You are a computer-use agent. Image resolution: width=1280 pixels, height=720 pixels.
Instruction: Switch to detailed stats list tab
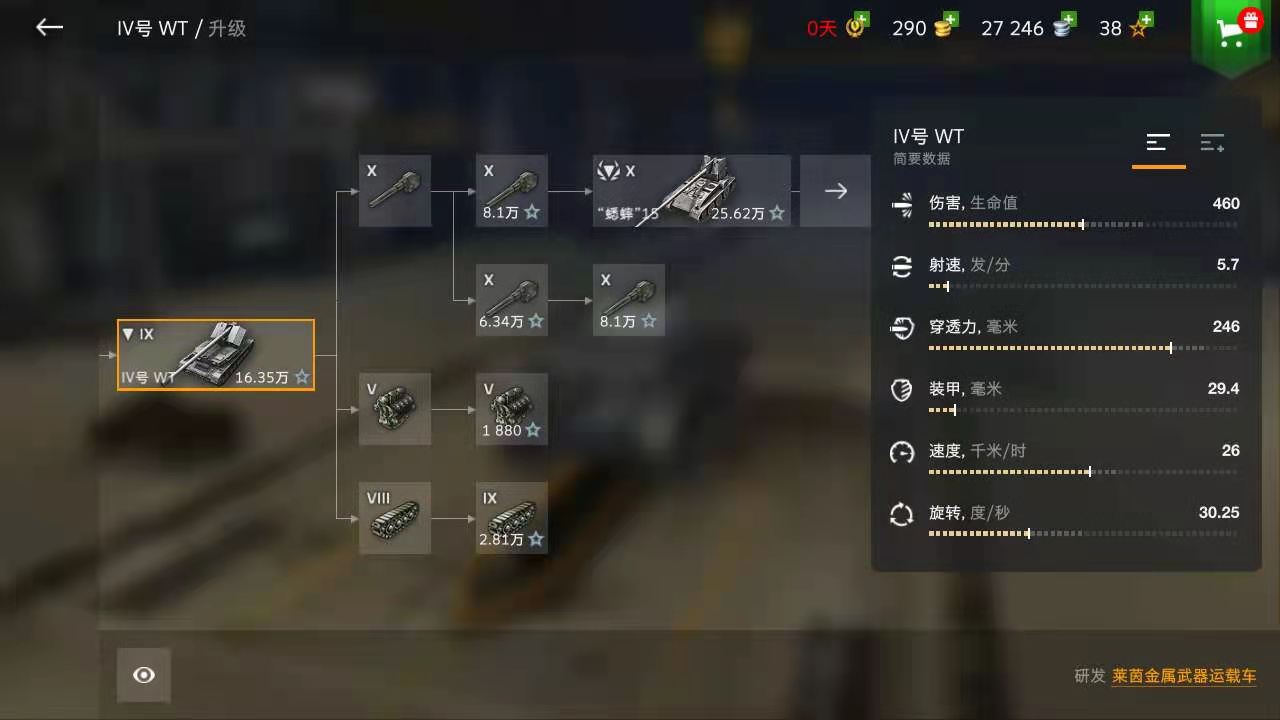1212,144
